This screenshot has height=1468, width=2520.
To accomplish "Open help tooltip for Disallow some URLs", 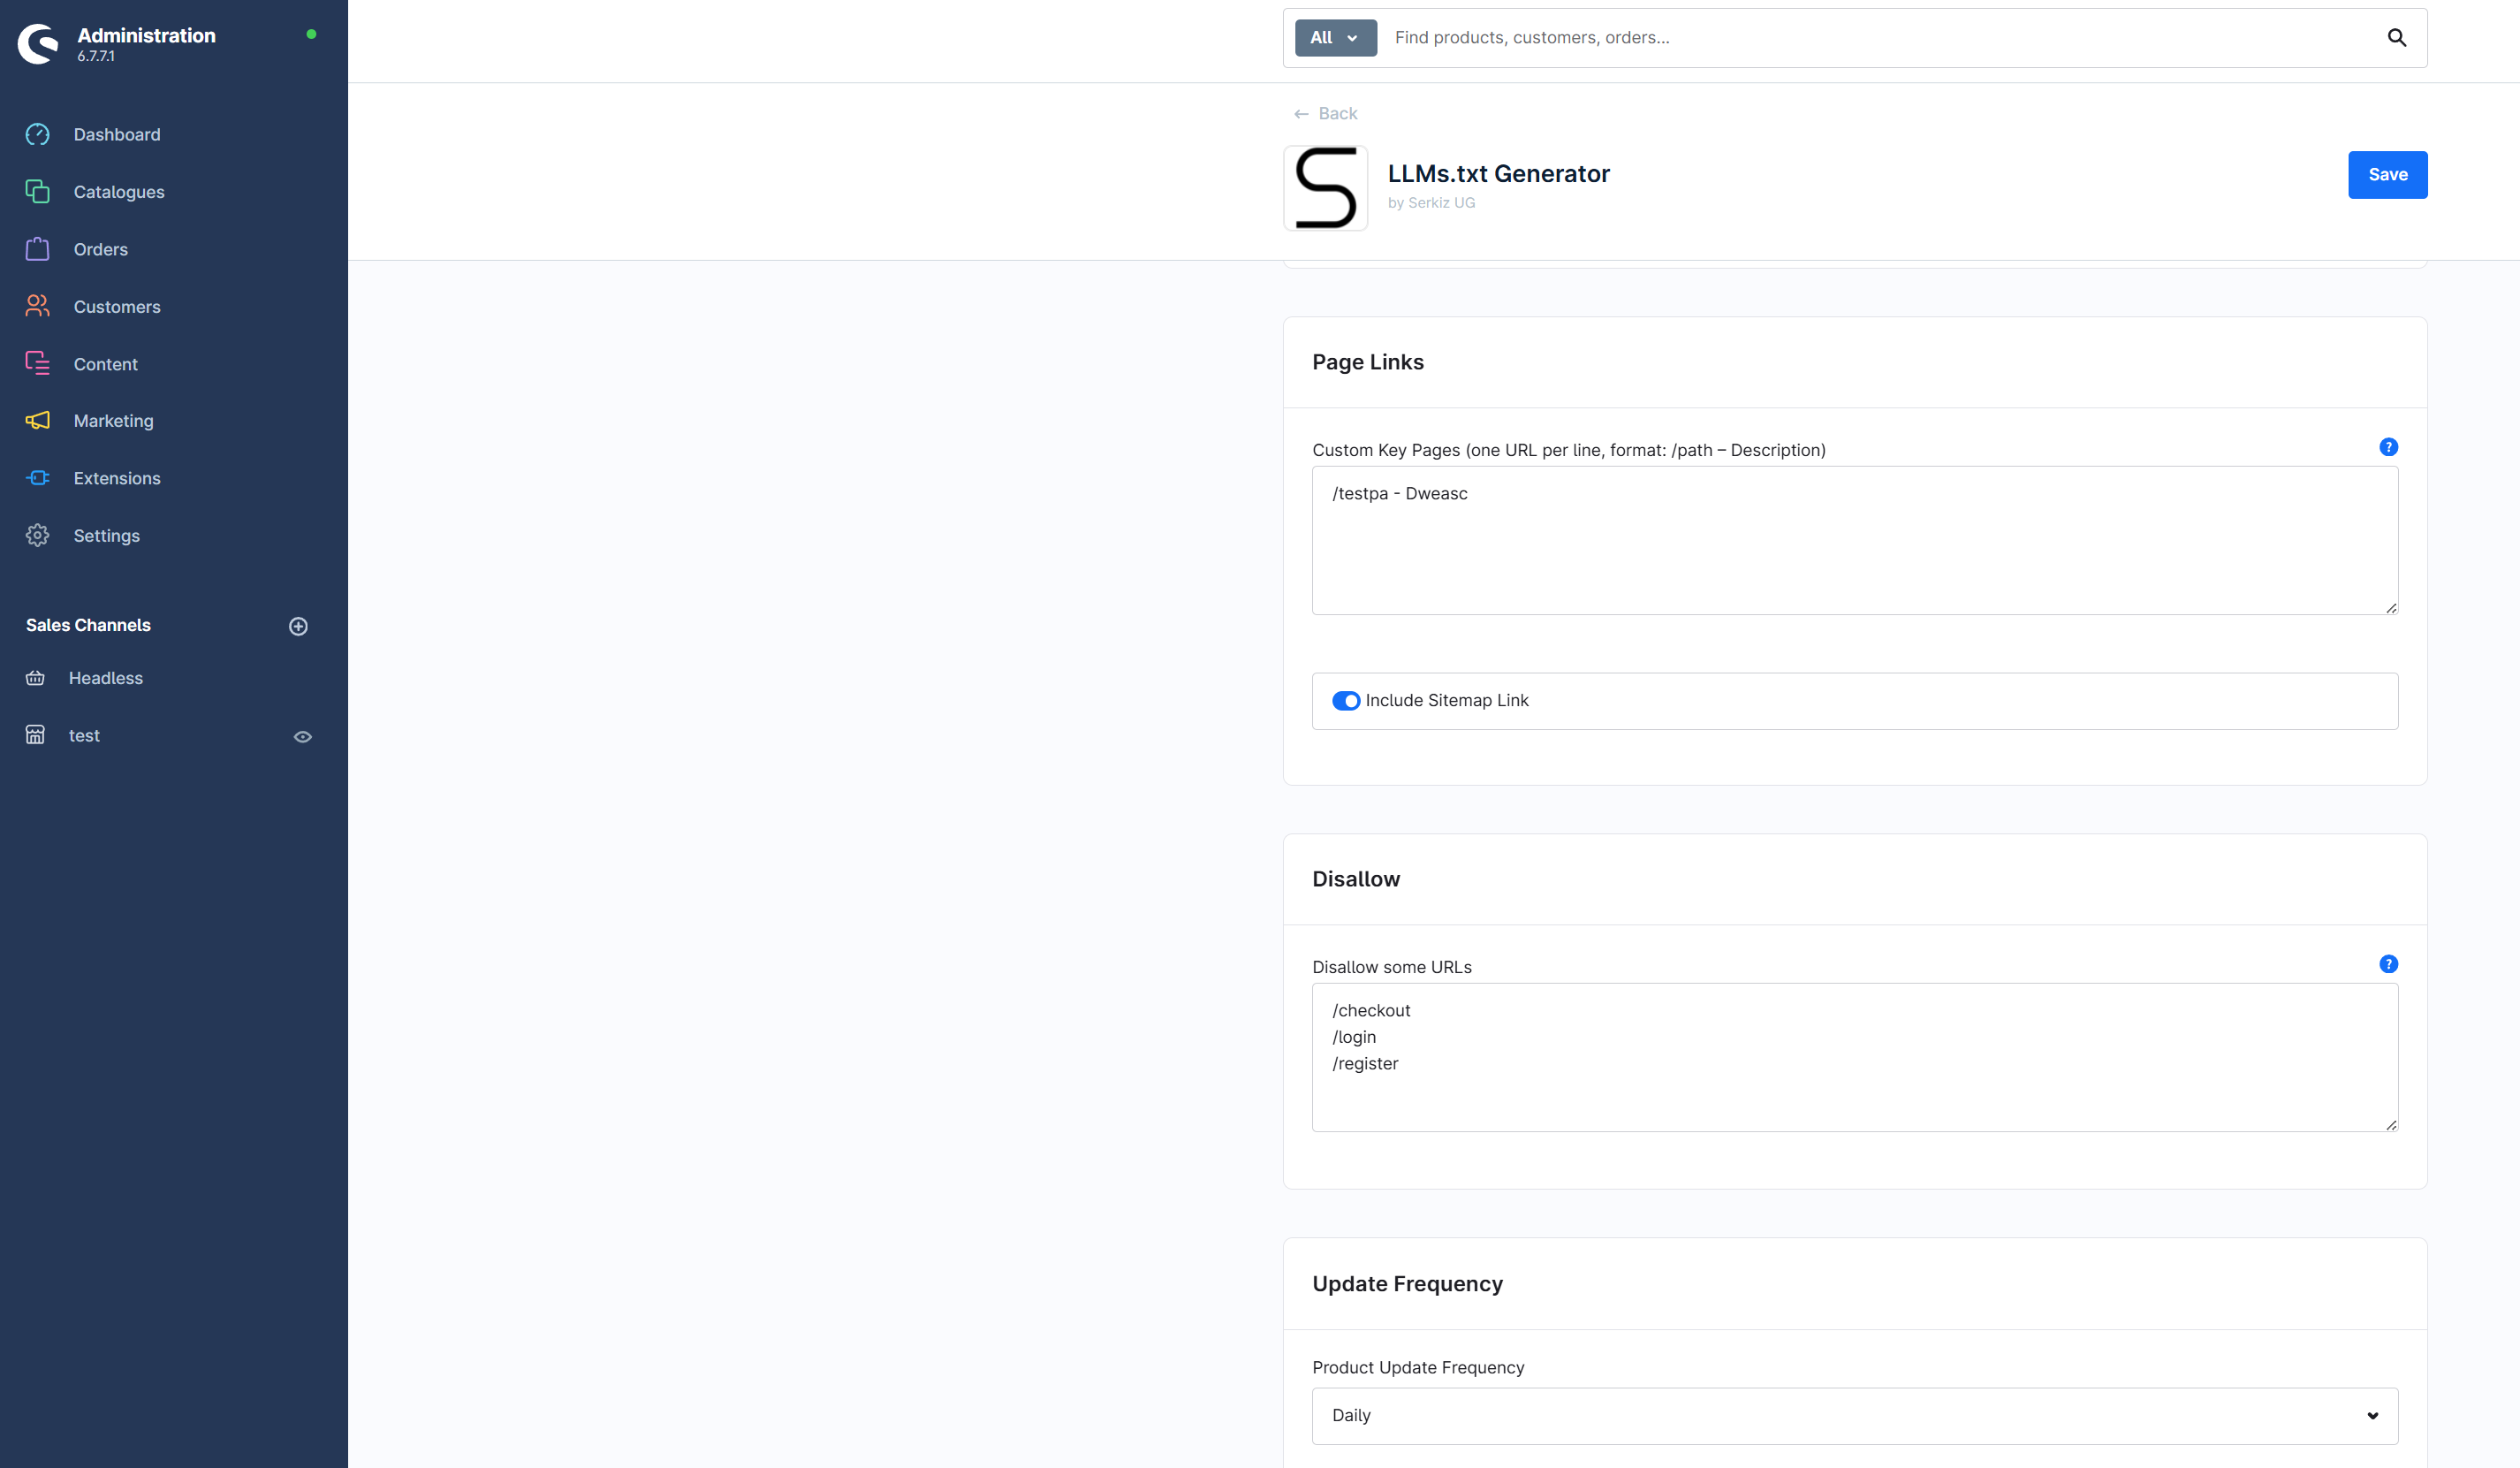I will coord(2388,964).
